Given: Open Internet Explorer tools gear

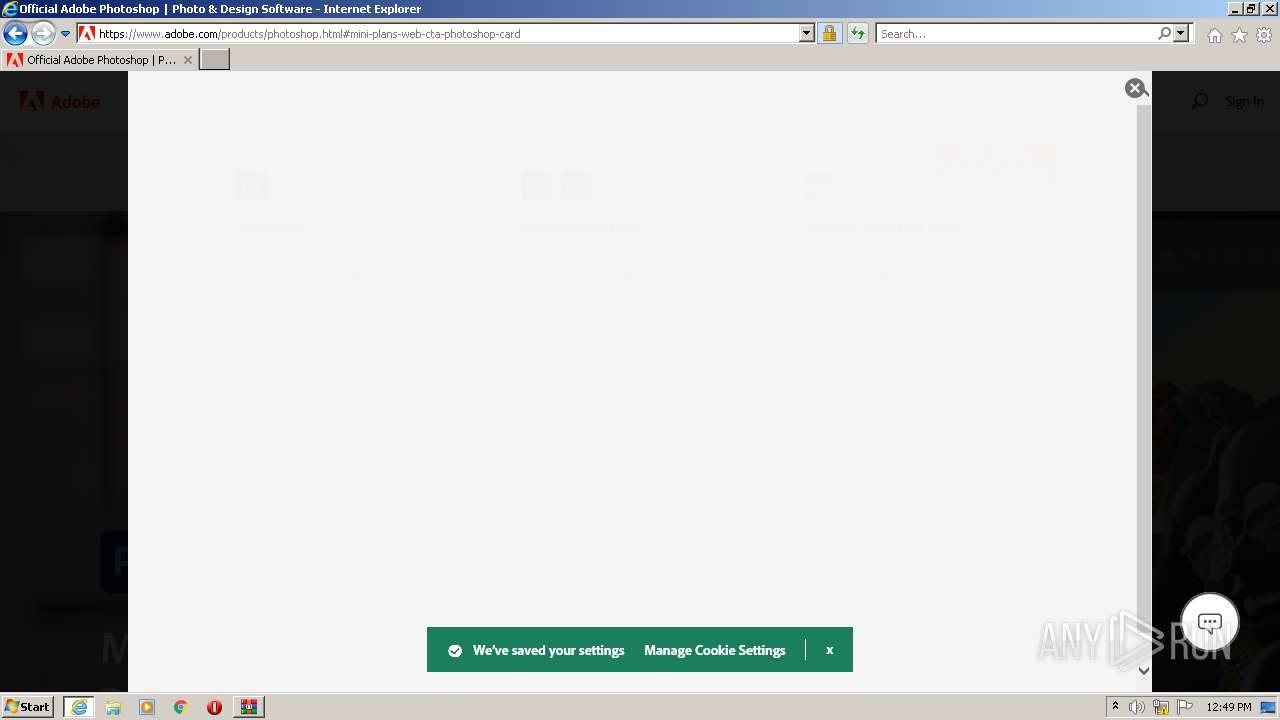Looking at the screenshot, I should coord(1264,35).
